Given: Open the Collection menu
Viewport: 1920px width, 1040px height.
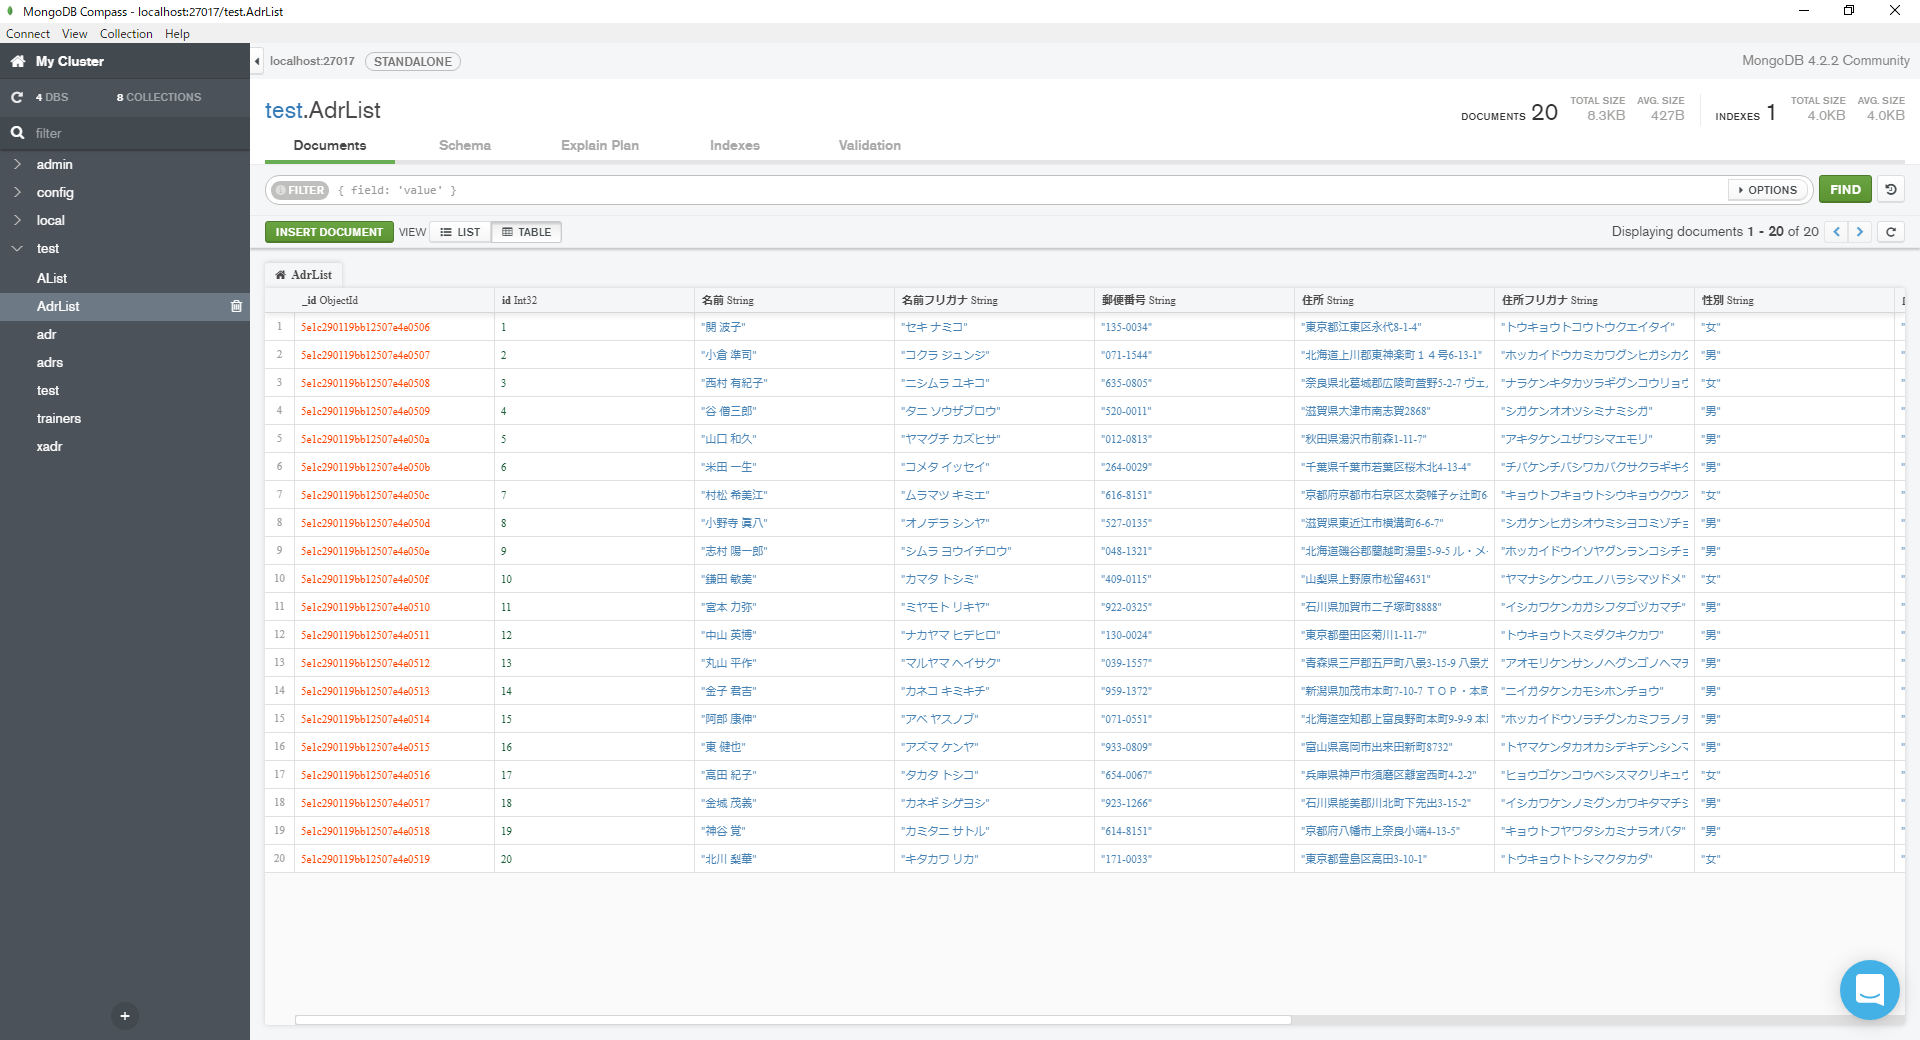Looking at the screenshot, I should [x=126, y=34].
